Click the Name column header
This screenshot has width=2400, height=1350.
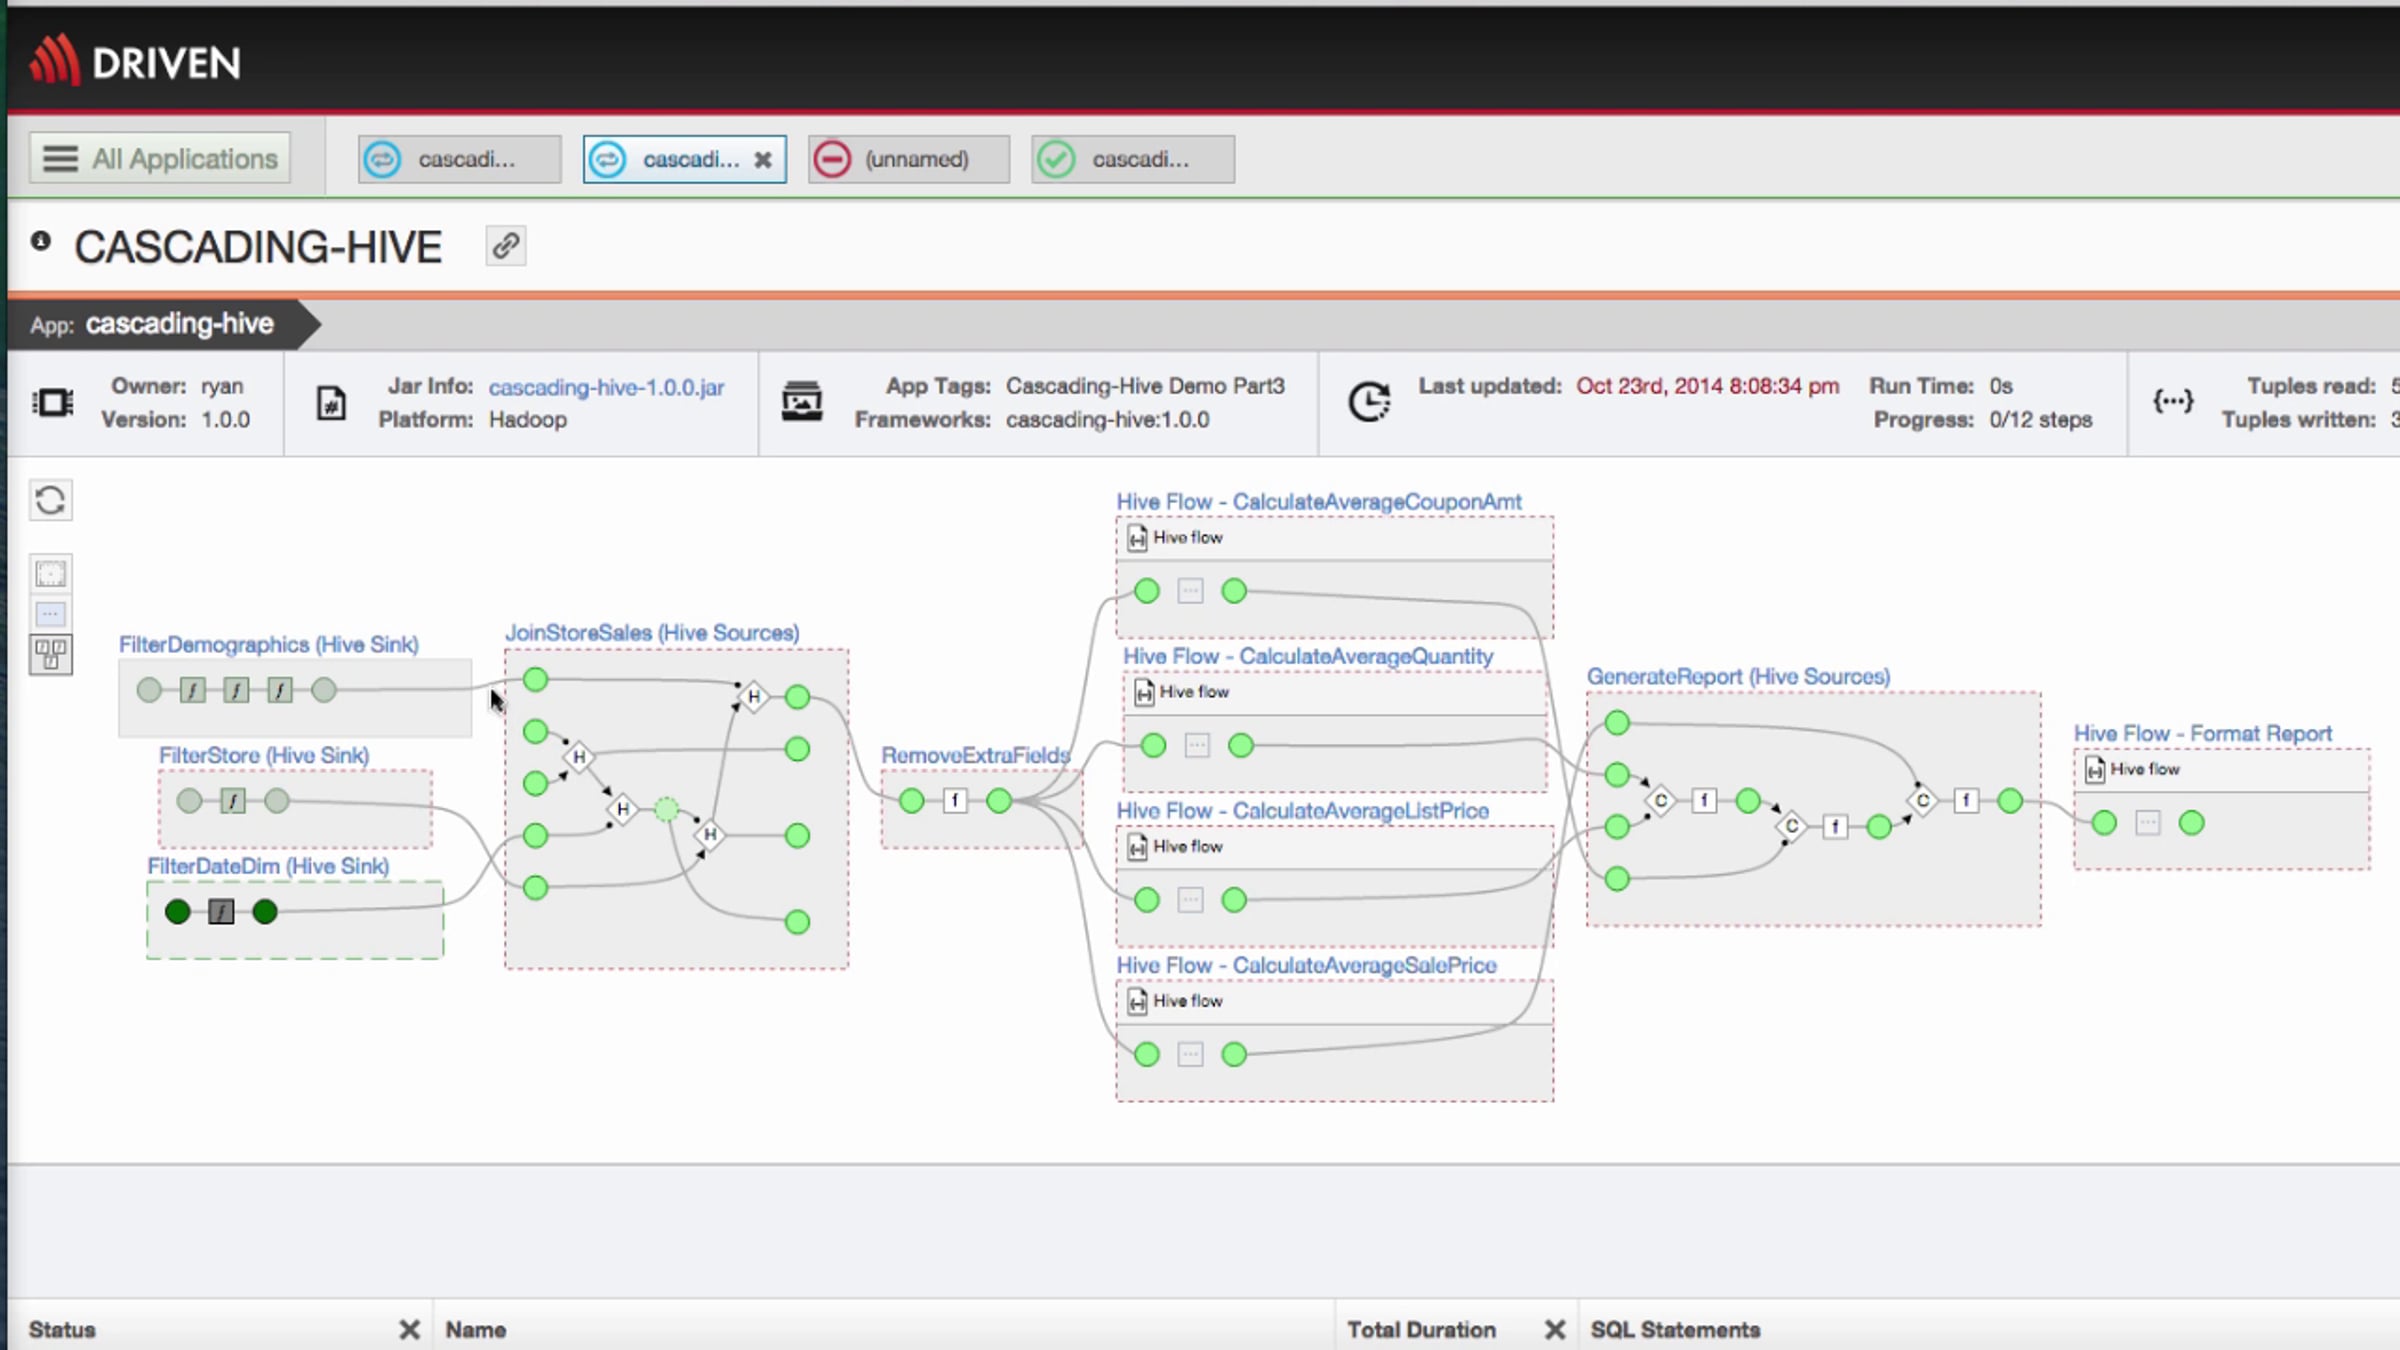(x=476, y=1329)
